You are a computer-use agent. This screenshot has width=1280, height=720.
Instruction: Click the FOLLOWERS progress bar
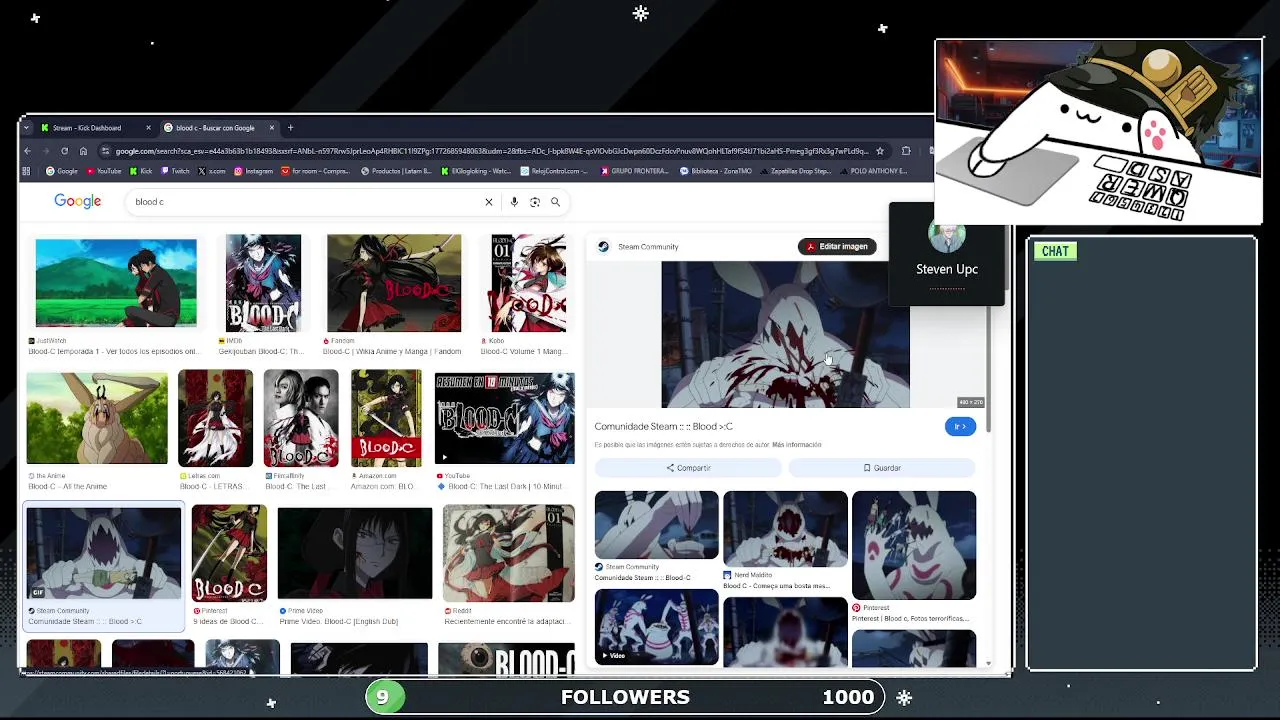click(625, 697)
